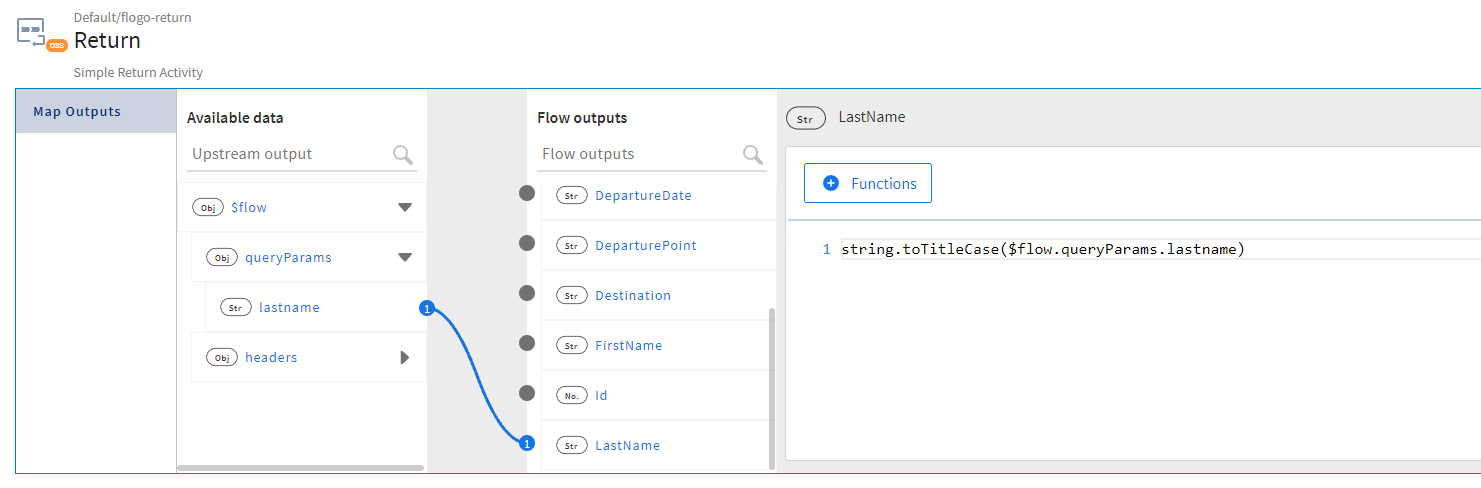The width and height of the screenshot is (1481, 488).
Task: Click the search magnifier in Available data
Action: 403,154
